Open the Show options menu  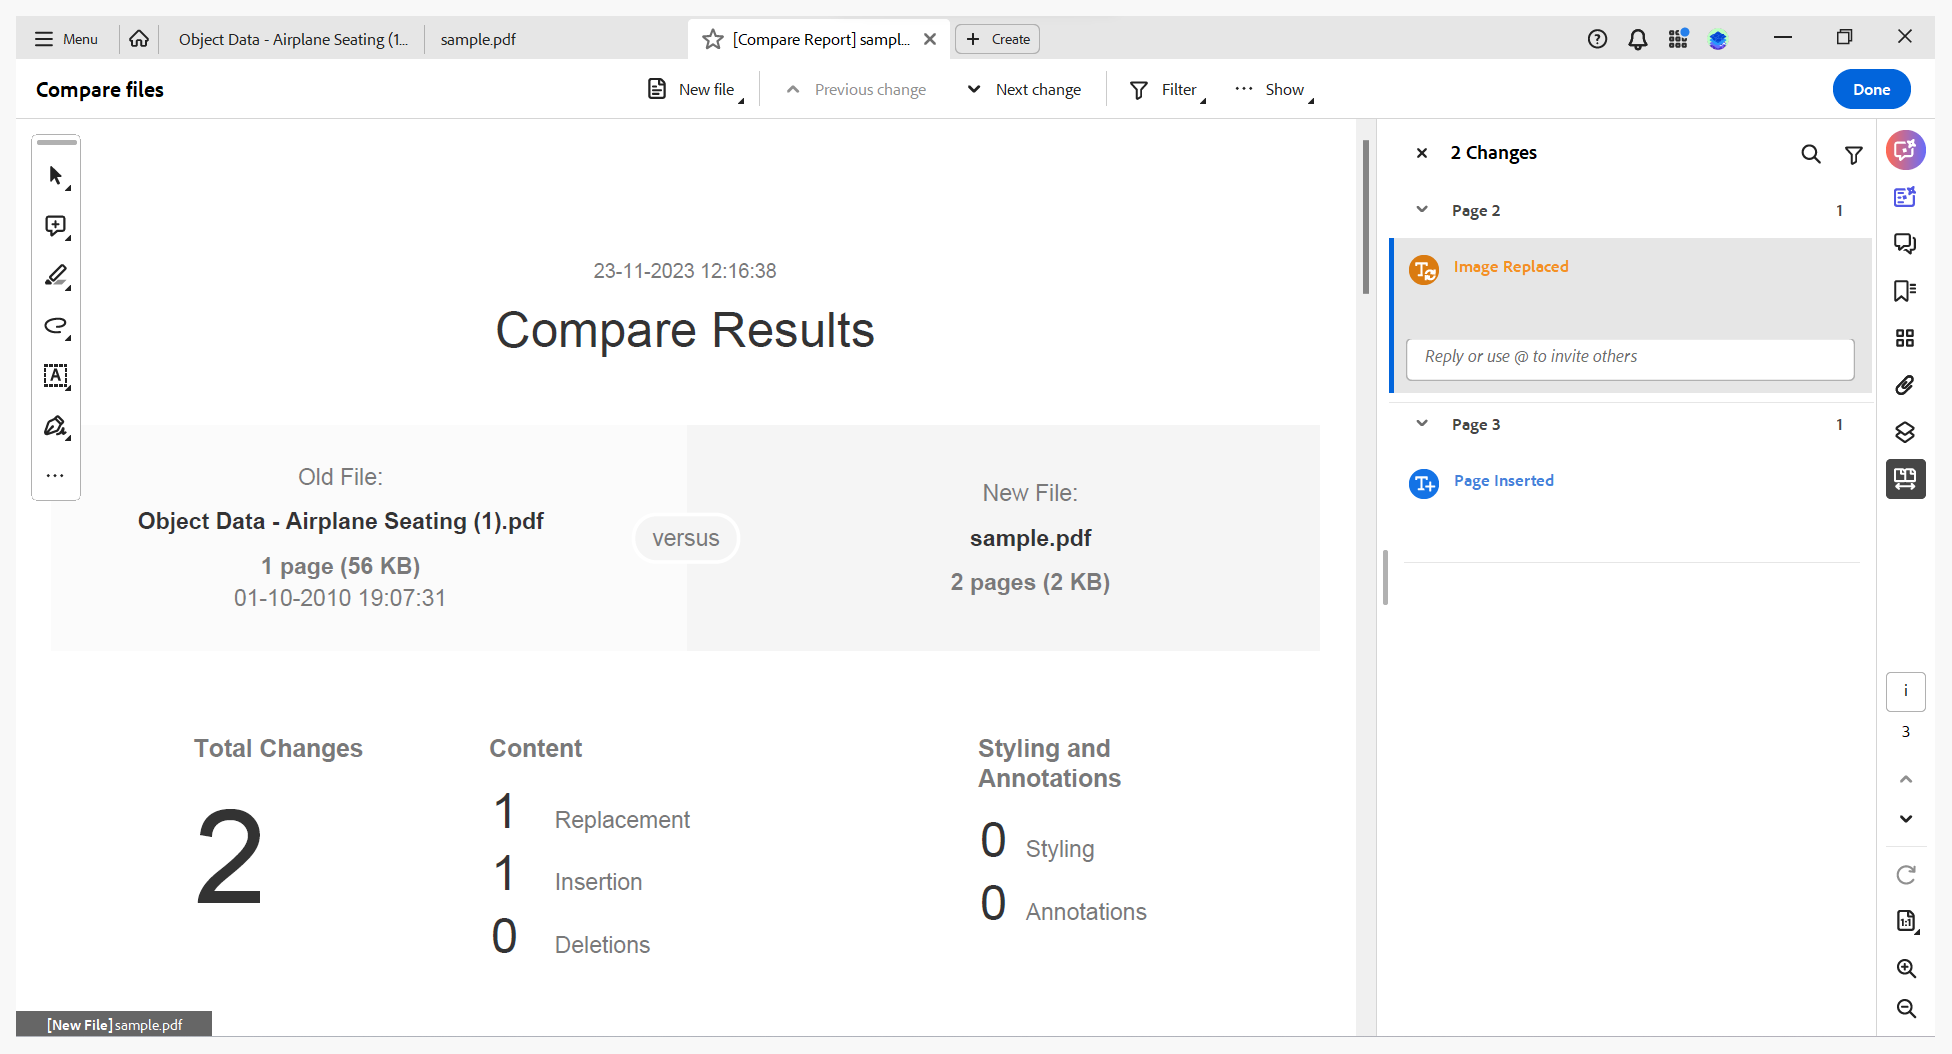(x=1273, y=89)
